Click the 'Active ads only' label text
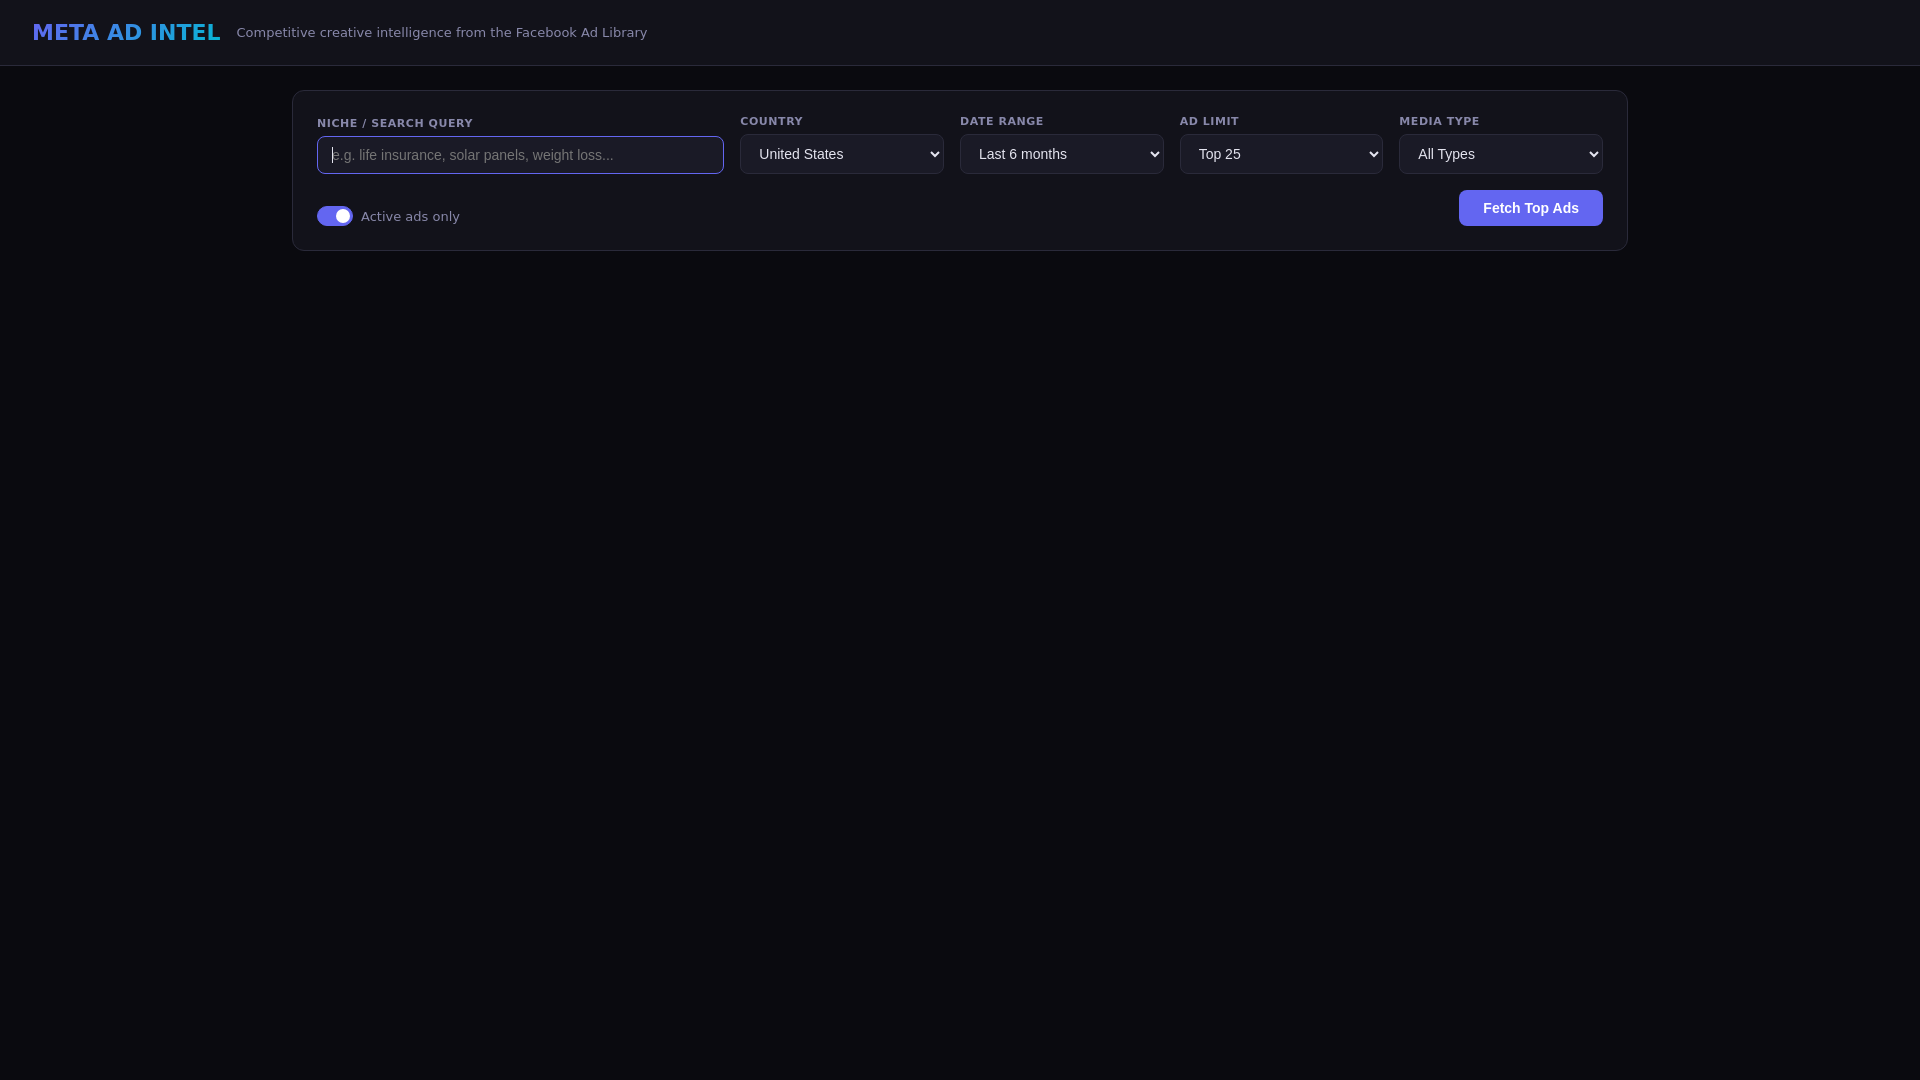1920x1080 pixels. point(410,216)
